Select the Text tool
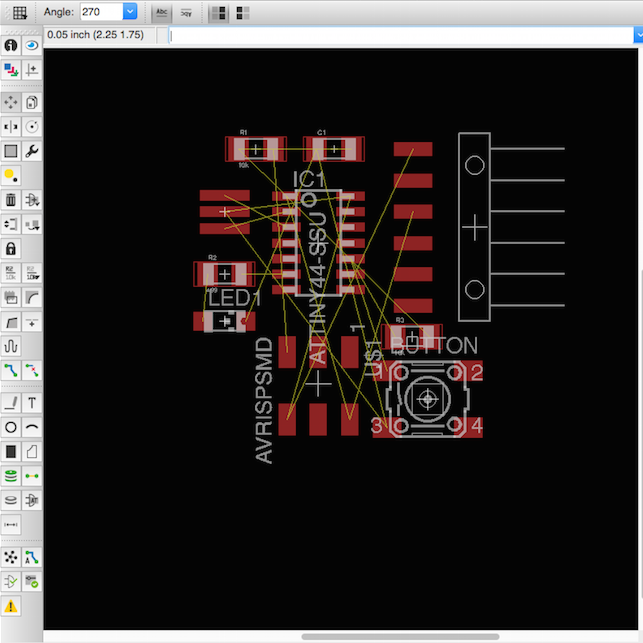Image resolution: width=643 pixels, height=643 pixels. [x=32, y=403]
